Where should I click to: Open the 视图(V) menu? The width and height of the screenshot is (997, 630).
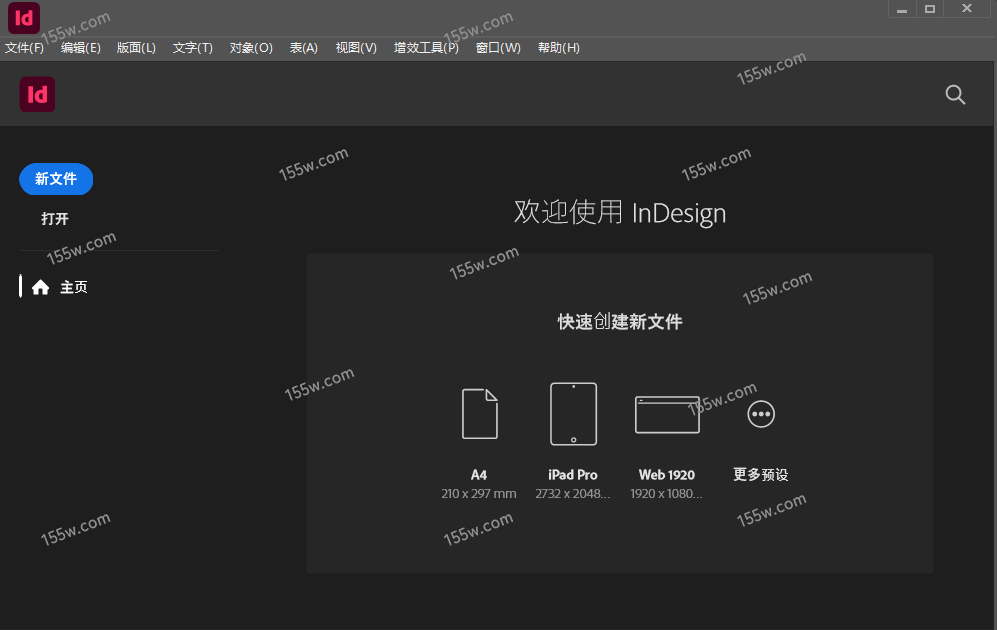coord(356,48)
